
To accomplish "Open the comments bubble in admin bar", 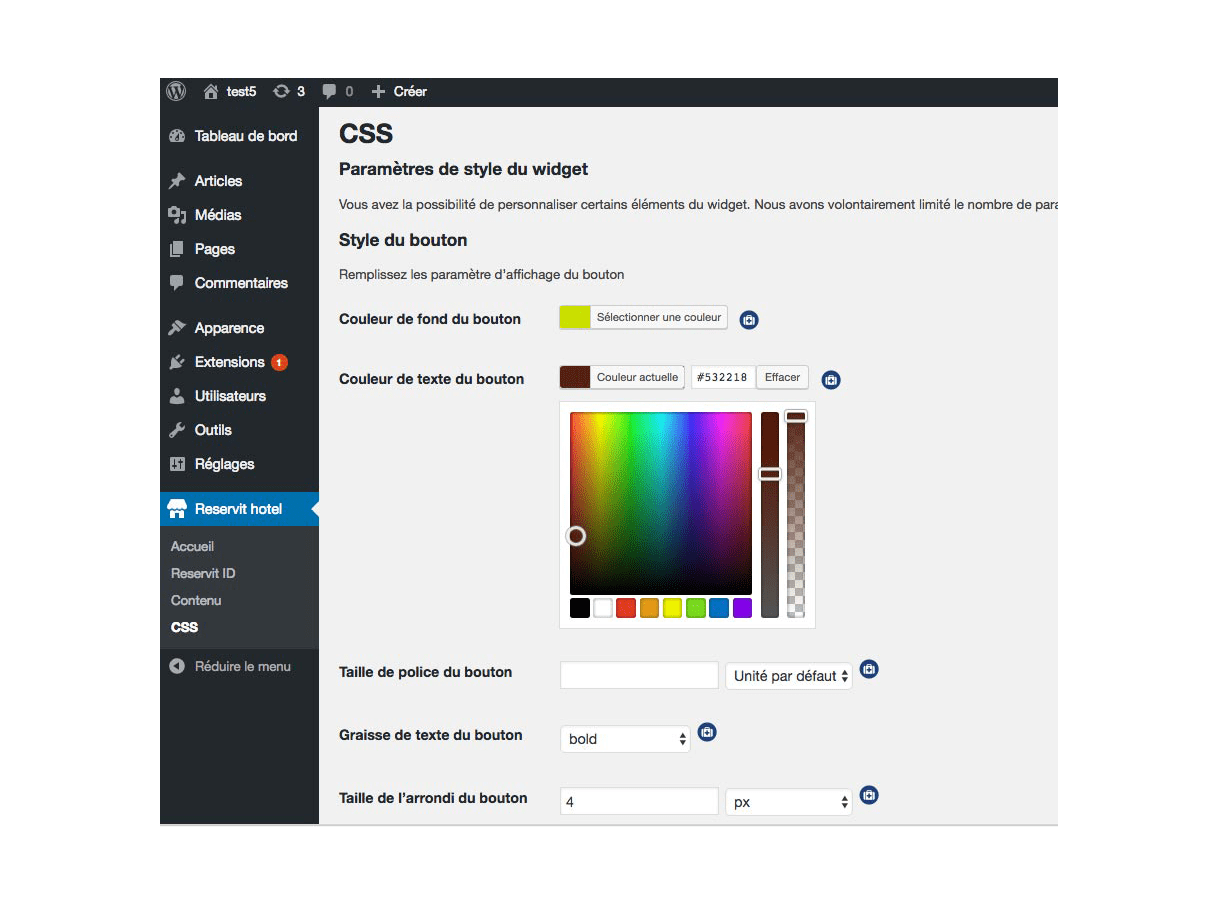I will pos(329,92).
